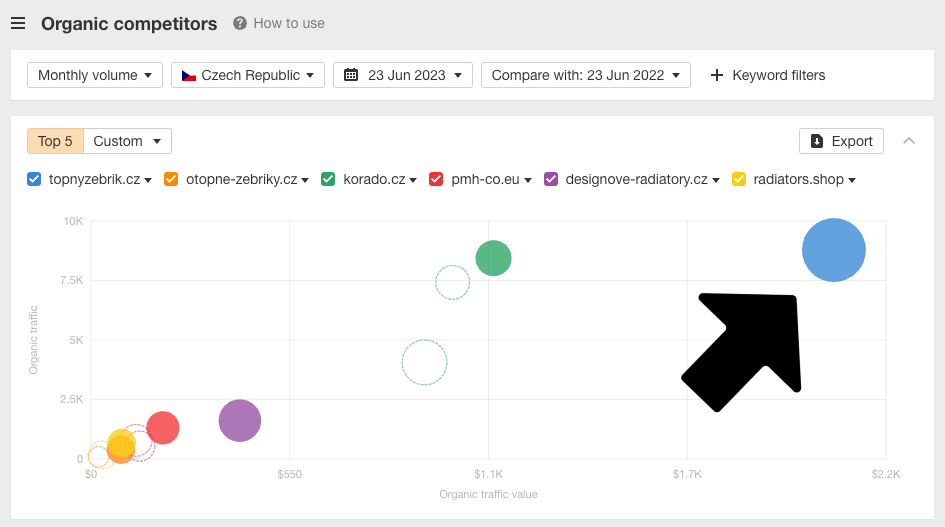Expand the otopne-zebriky.cz domain menu

click(x=305, y=180)
